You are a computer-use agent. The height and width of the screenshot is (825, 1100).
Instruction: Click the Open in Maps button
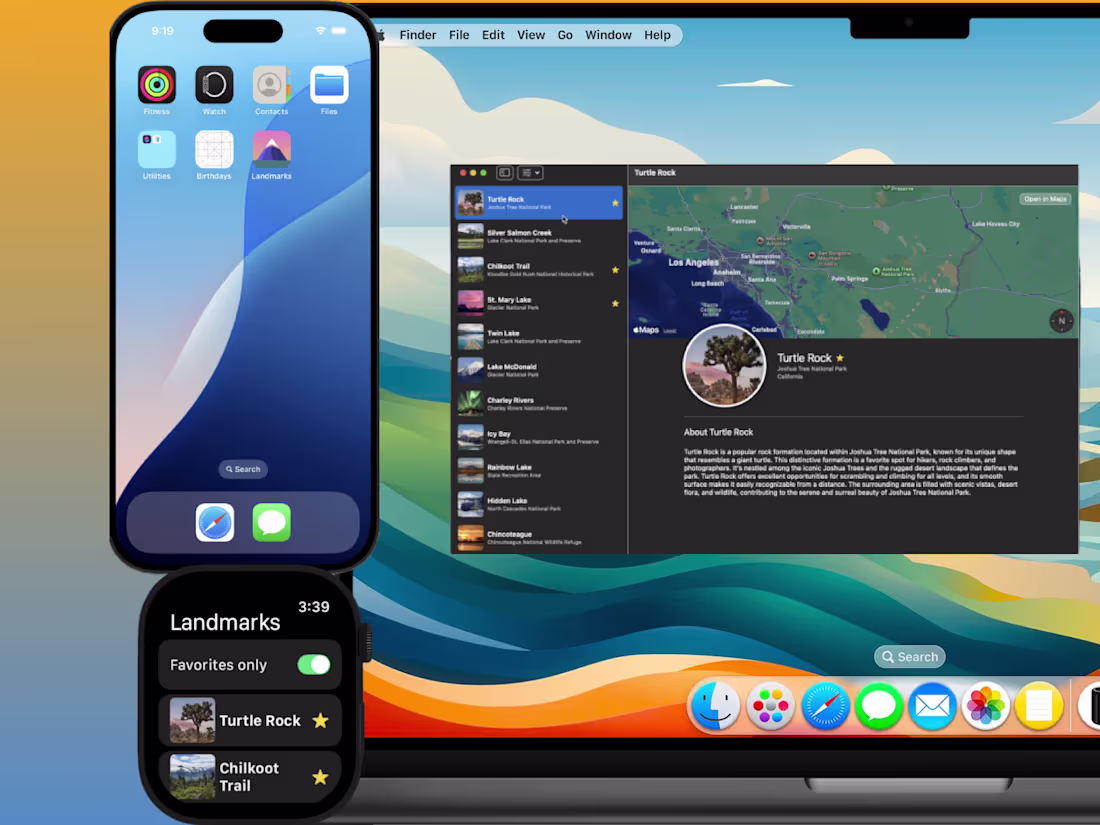[1044, 198]
